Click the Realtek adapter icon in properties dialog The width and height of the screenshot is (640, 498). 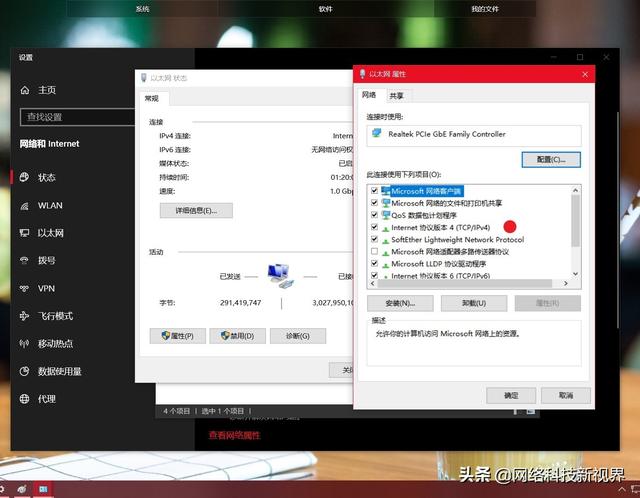coord(377,133)
